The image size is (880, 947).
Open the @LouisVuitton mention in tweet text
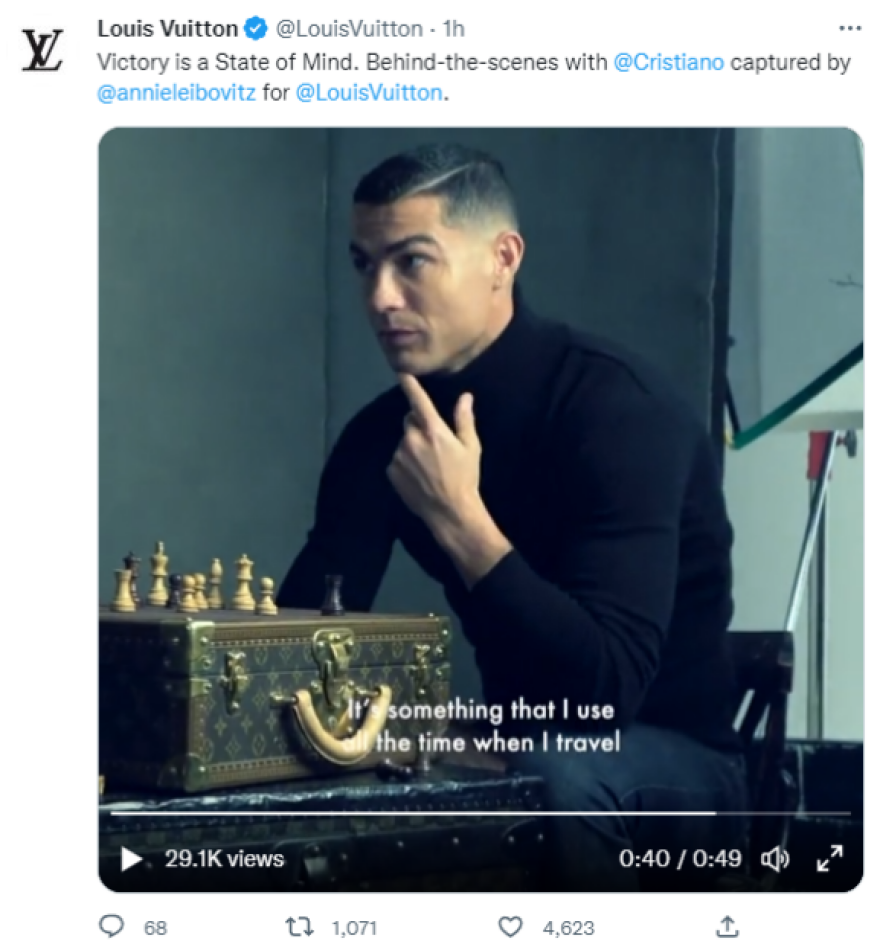click(369, 92)
